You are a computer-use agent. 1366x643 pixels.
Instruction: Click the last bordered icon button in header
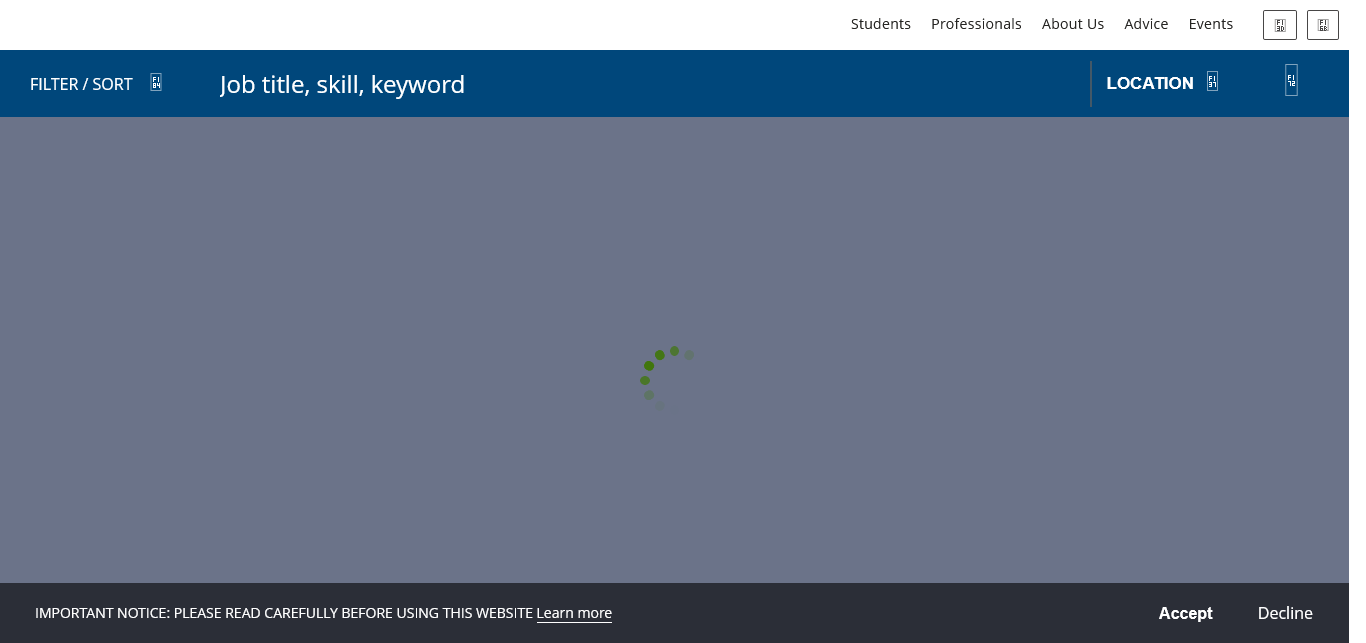(x=1322, y=25)
